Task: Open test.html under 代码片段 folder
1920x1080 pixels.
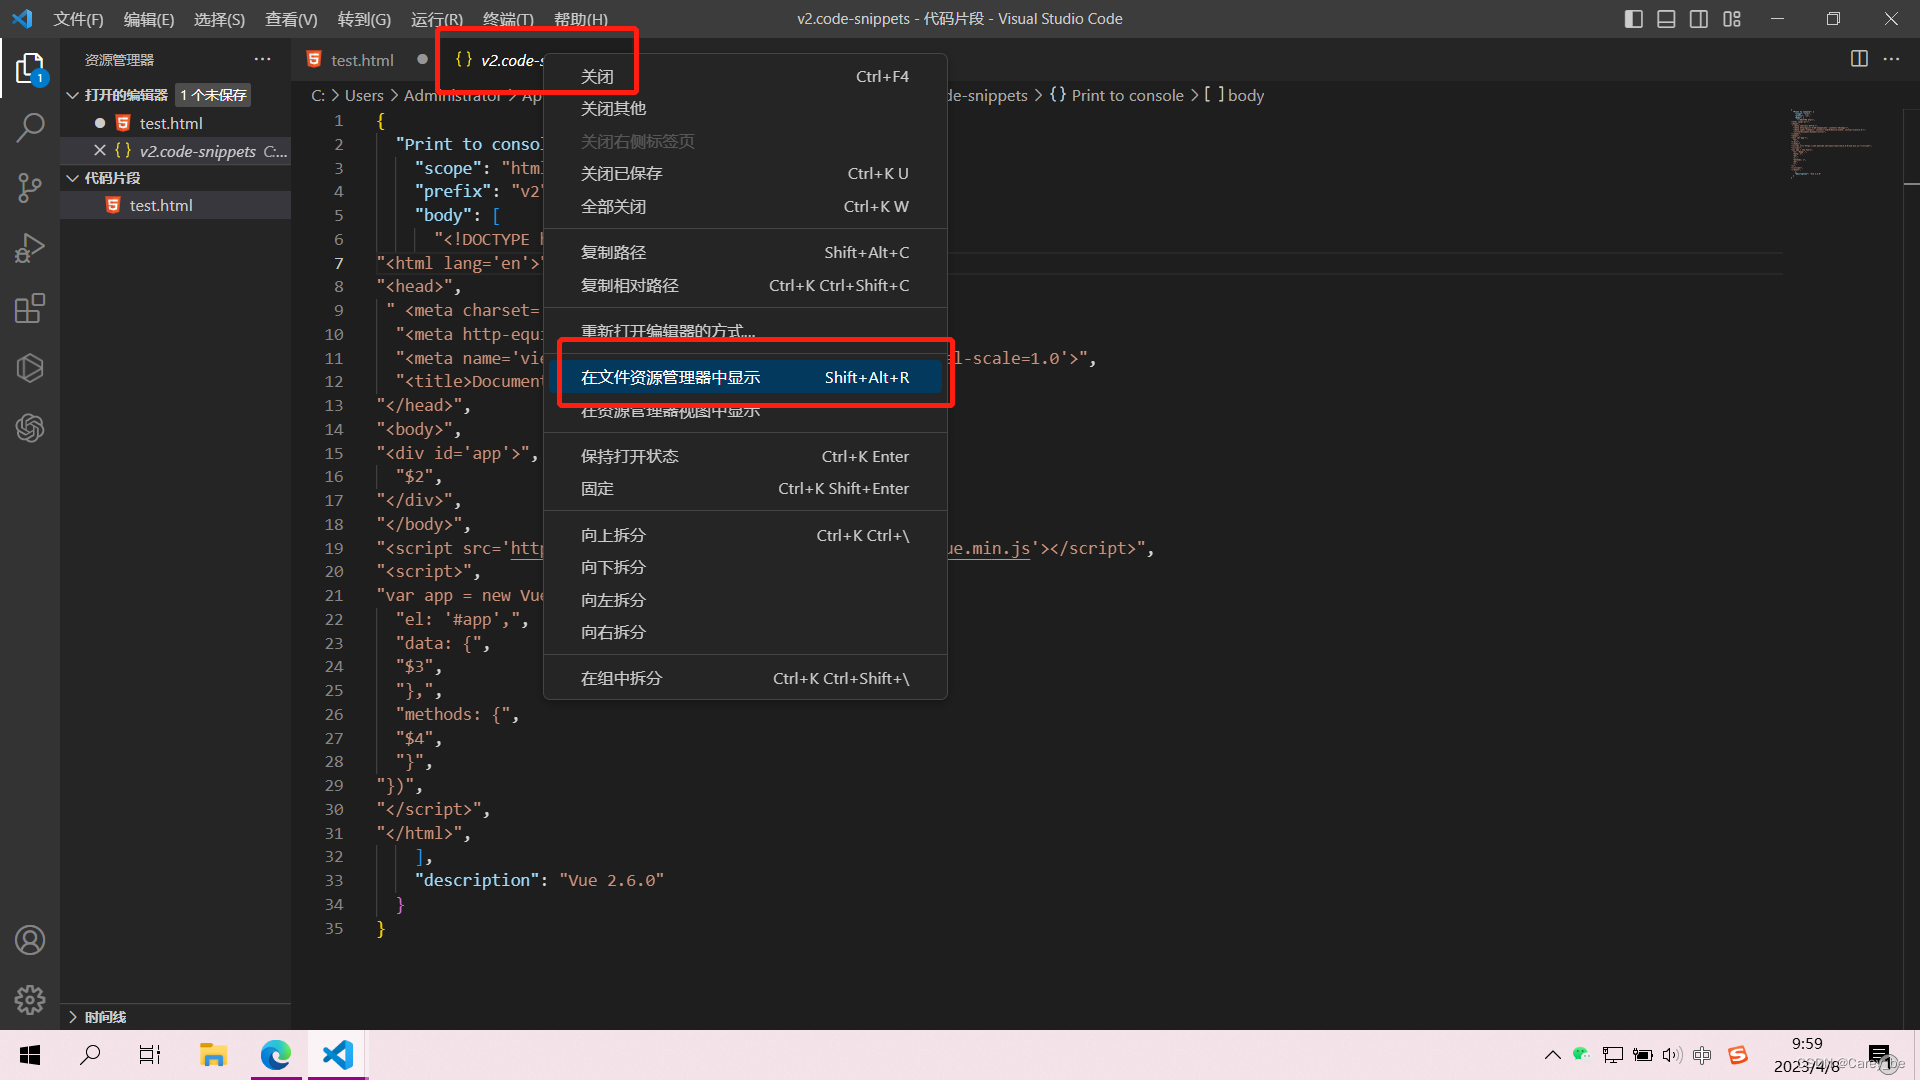Action: [161, 205]
